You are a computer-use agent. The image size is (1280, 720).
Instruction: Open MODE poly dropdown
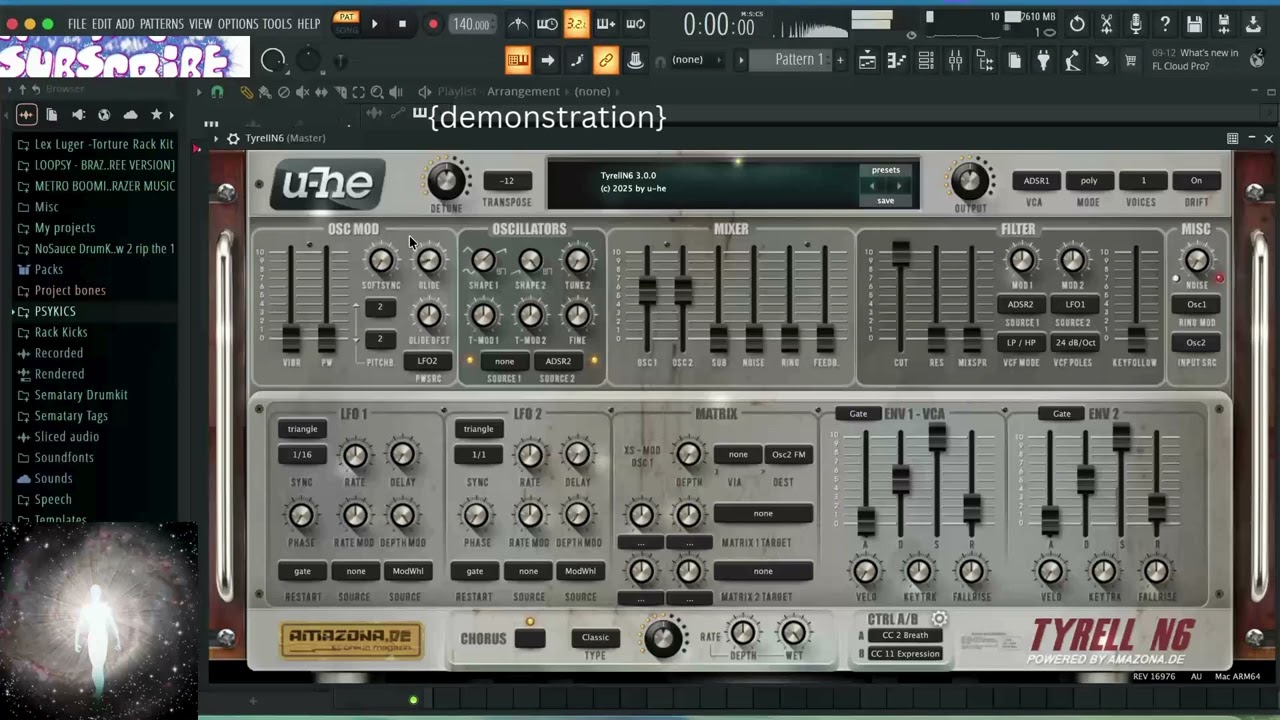pos(1088,181)
